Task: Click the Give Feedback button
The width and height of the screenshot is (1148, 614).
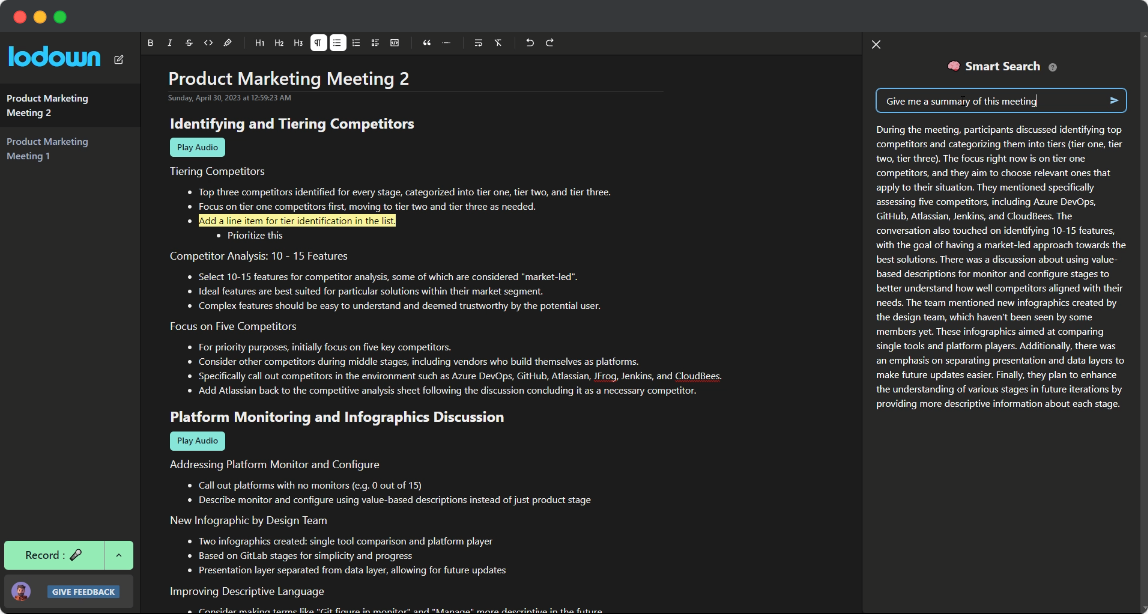Action: point(83,592)
